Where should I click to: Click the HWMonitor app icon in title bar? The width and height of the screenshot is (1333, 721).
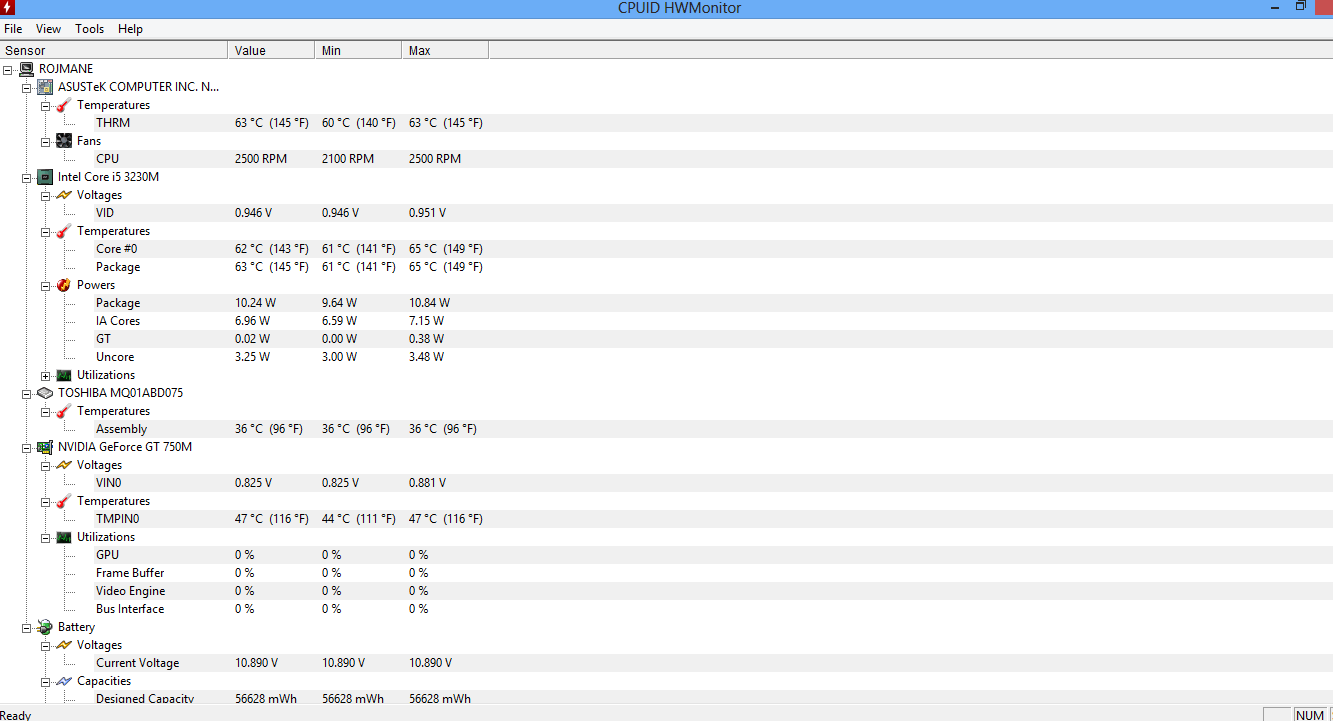pyautogui.click(x=8, y=8)
